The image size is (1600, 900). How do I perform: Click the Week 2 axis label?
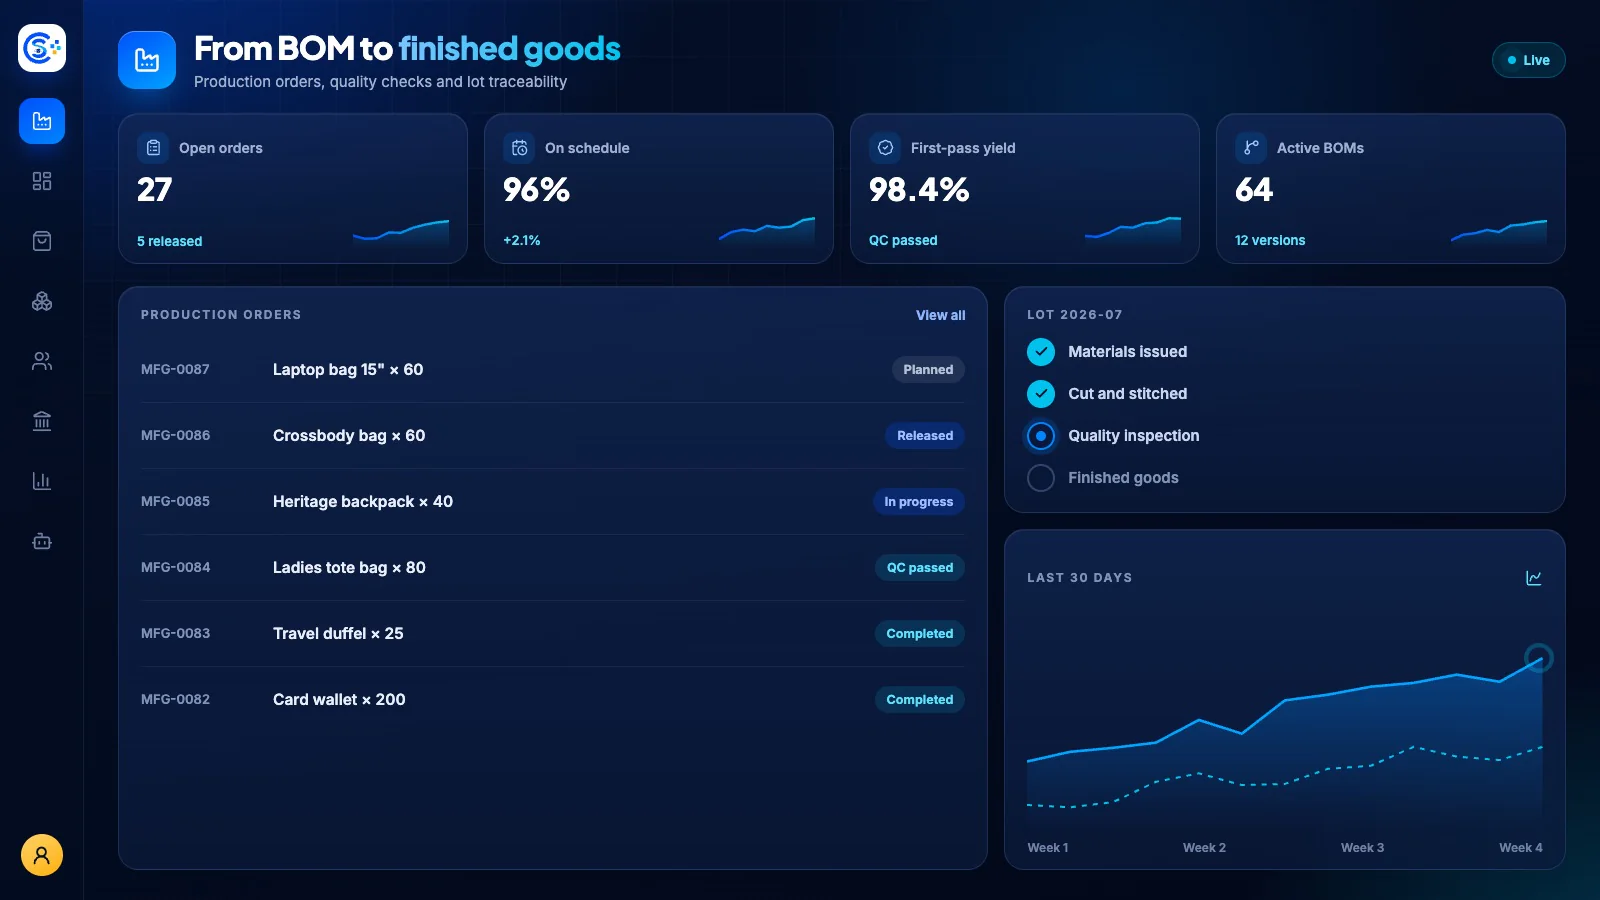tap(1204, 847)
